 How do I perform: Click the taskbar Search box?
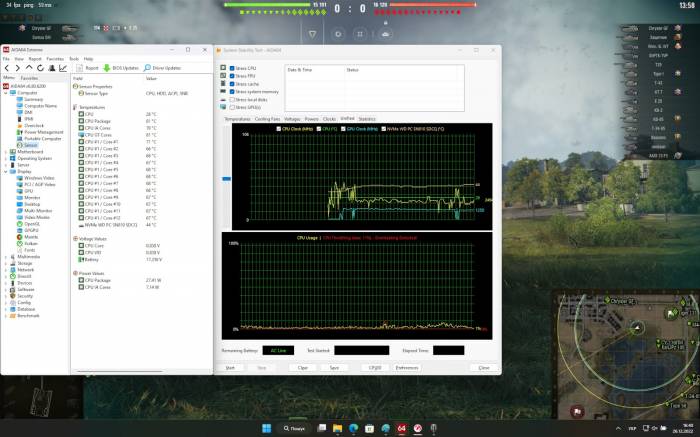click(x=294, y=429)
